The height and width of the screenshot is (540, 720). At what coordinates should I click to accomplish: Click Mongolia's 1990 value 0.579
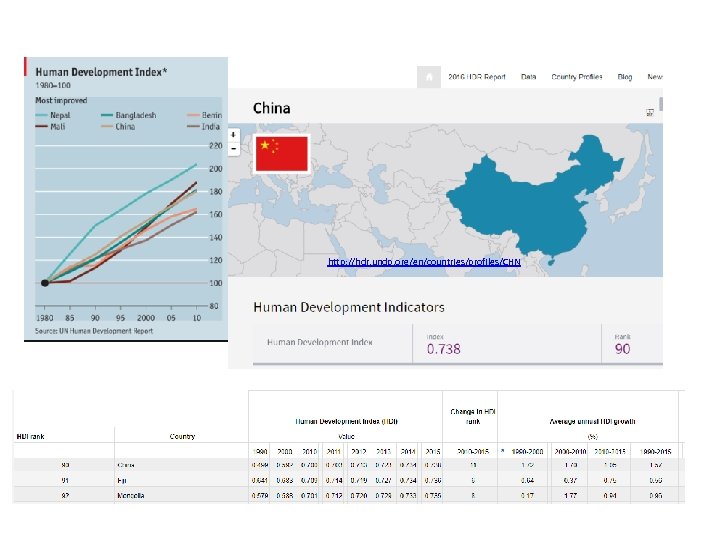[x=260, y=495]
